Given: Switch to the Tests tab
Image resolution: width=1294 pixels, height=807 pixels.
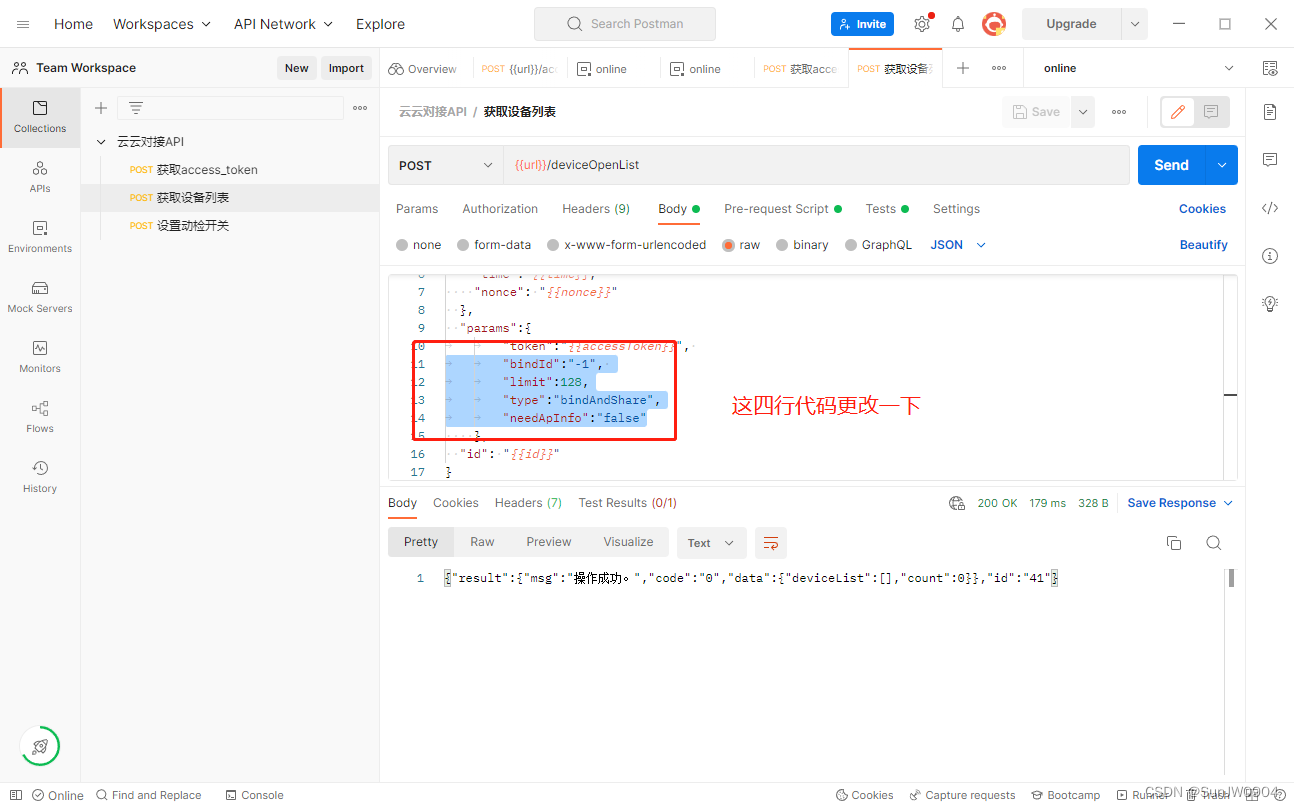Looking at the screenshot, I should pos(887,209).
